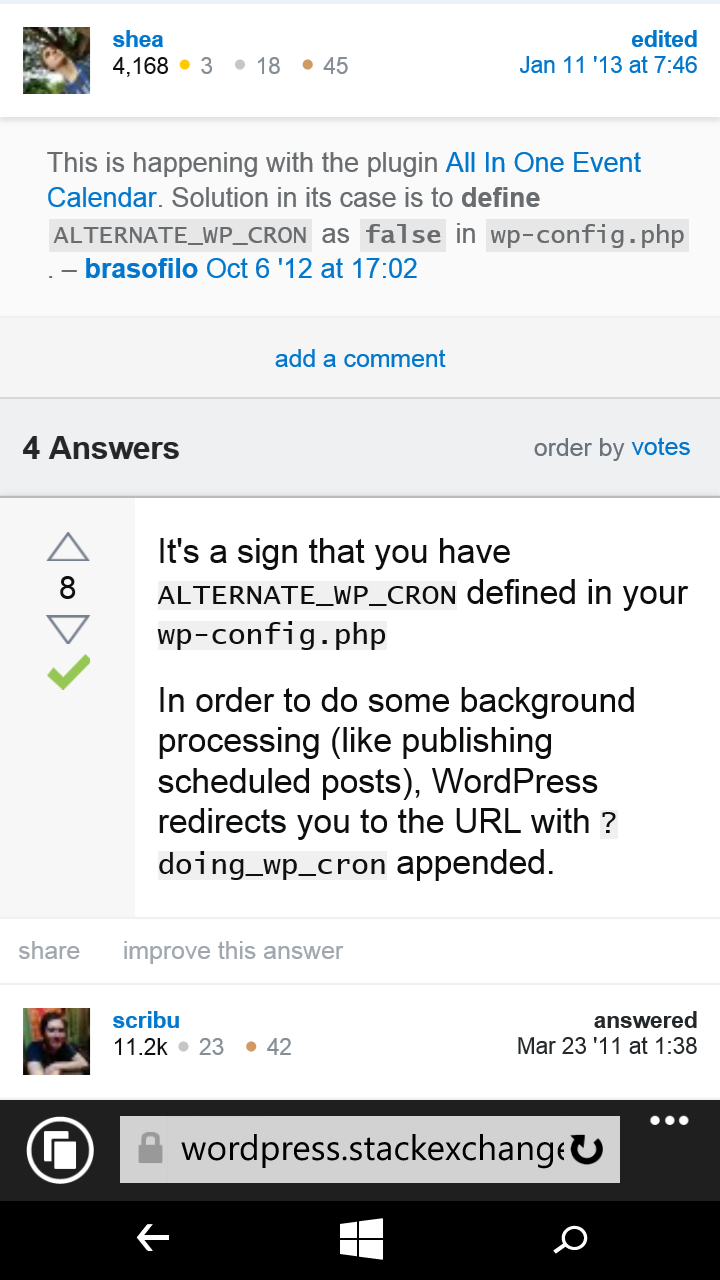Click the padlock security icon
The image size is (720, 1280).
pyautogui.click(x=150, y=1149)
